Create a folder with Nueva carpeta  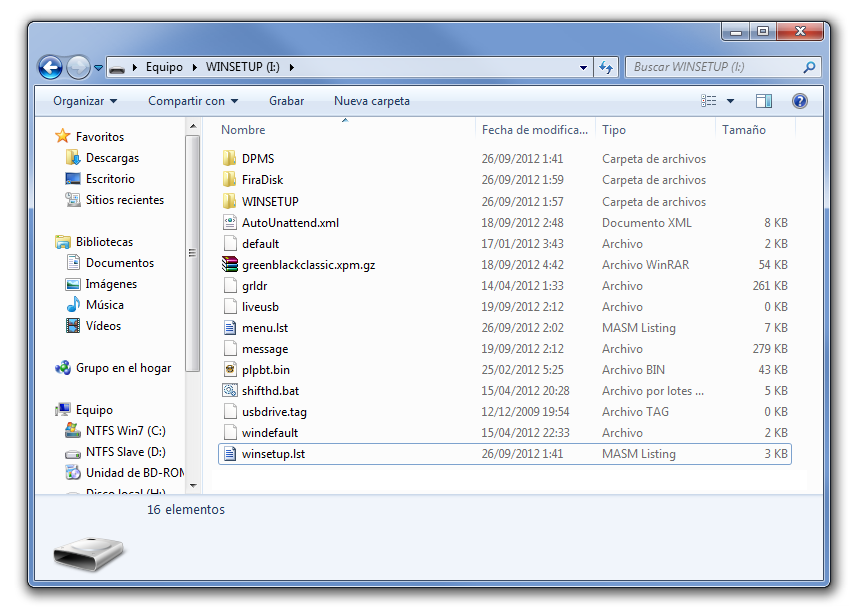[x=372, y=101]
